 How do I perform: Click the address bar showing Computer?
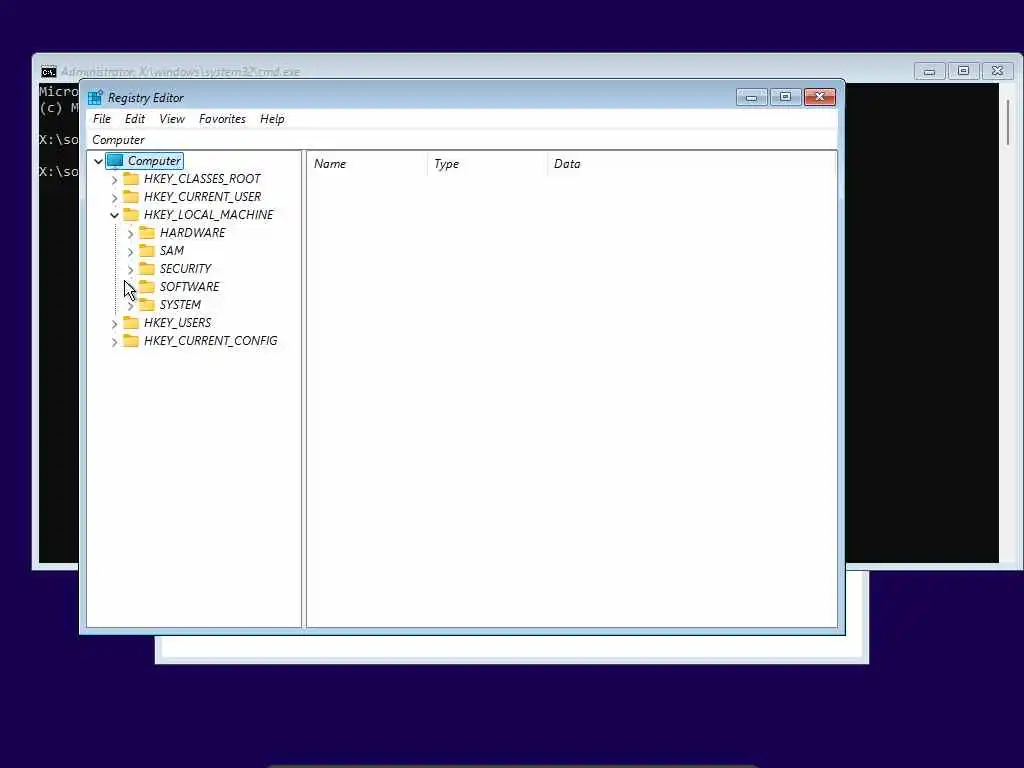[462, 140]
